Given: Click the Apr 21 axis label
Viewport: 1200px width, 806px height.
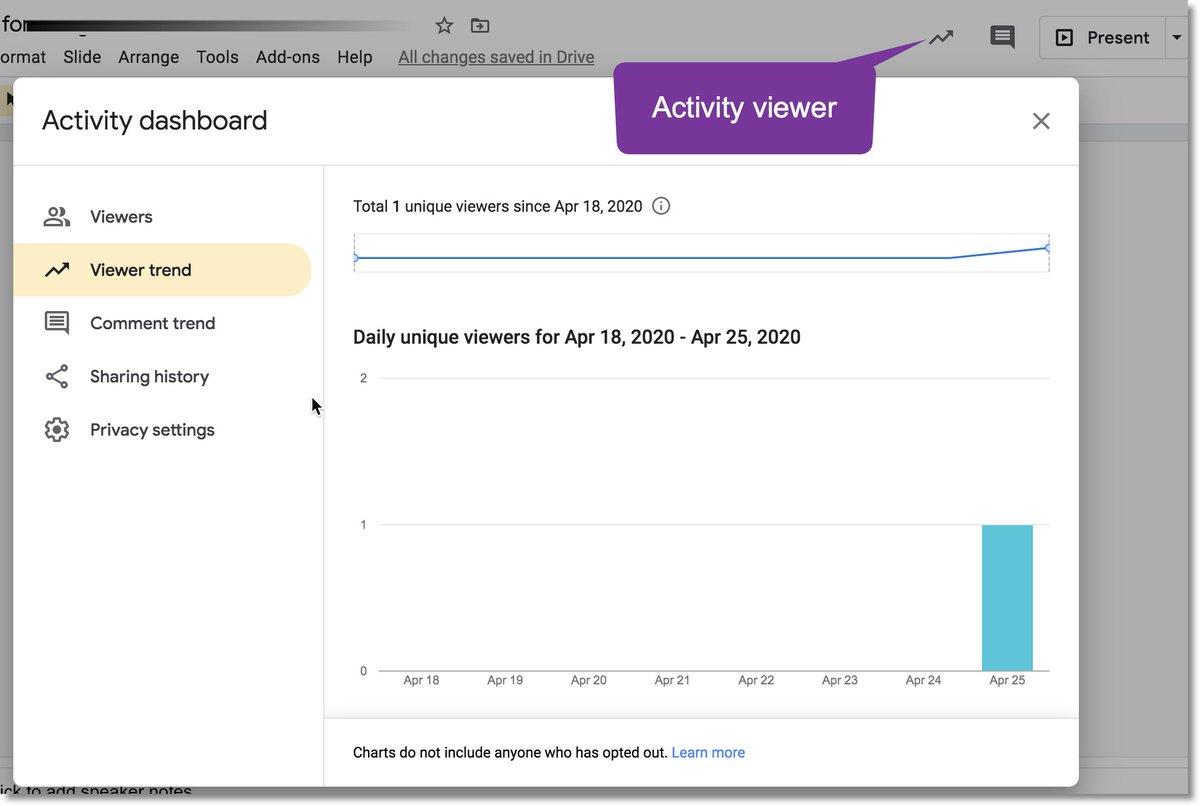Looking at the screenshot, I should point(672,680).
